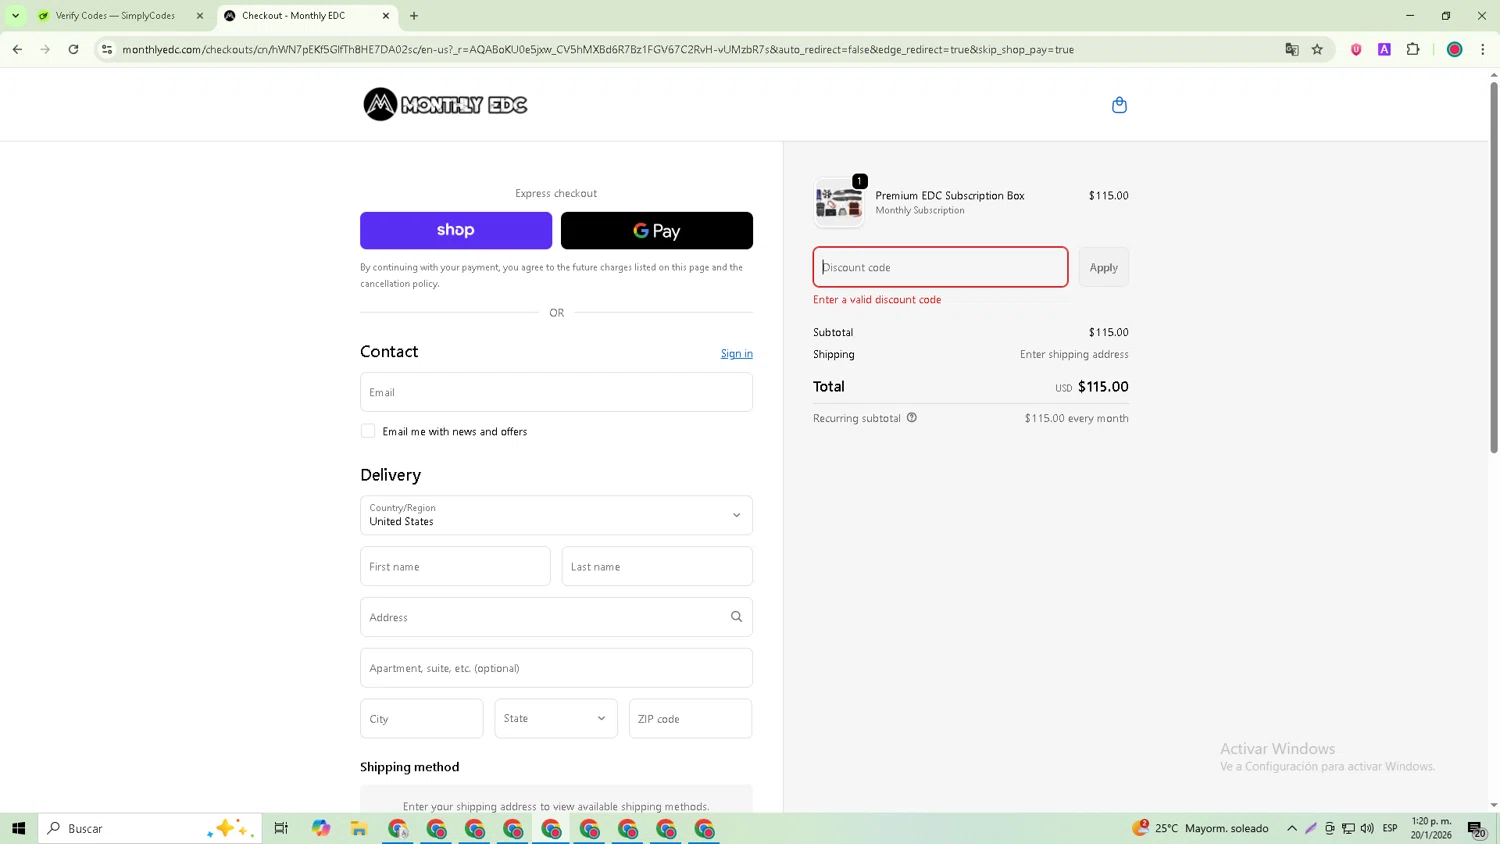1500x844 pixels.
Task: Open a new browser tab
Action: pos(414,16)
